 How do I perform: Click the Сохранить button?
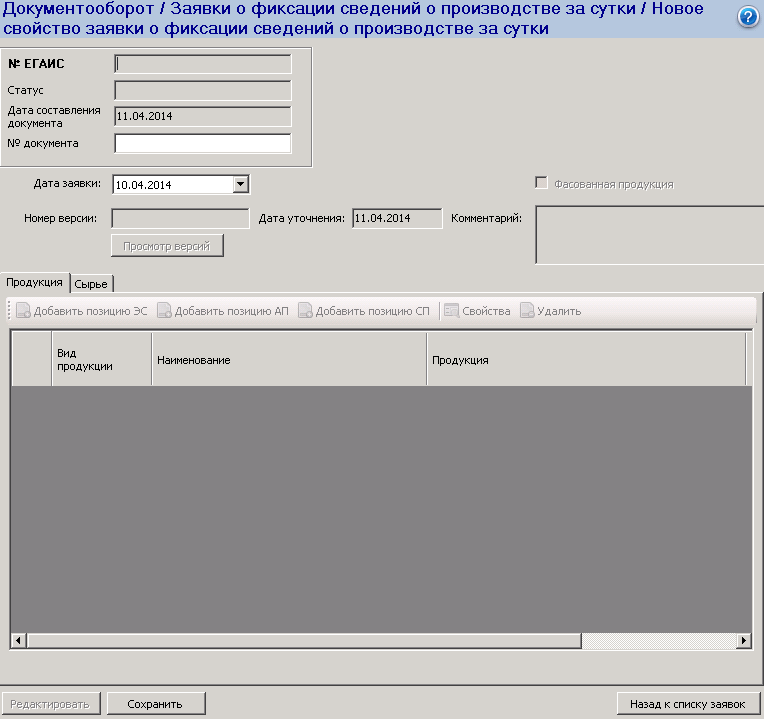click(x=156, y=704)
